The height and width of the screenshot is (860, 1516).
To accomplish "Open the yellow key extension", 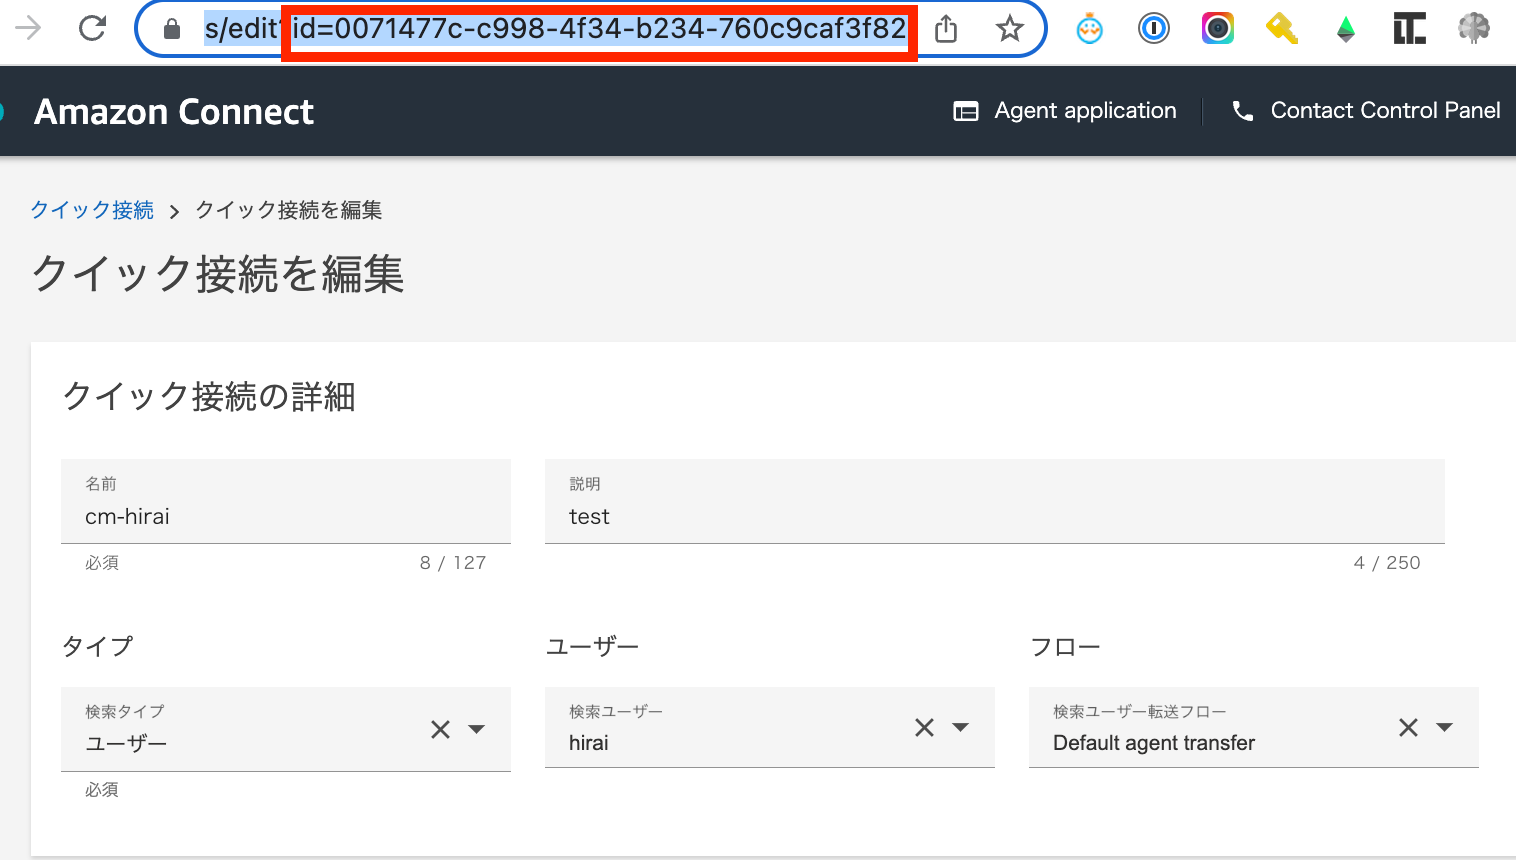I will pos(1281,28).
